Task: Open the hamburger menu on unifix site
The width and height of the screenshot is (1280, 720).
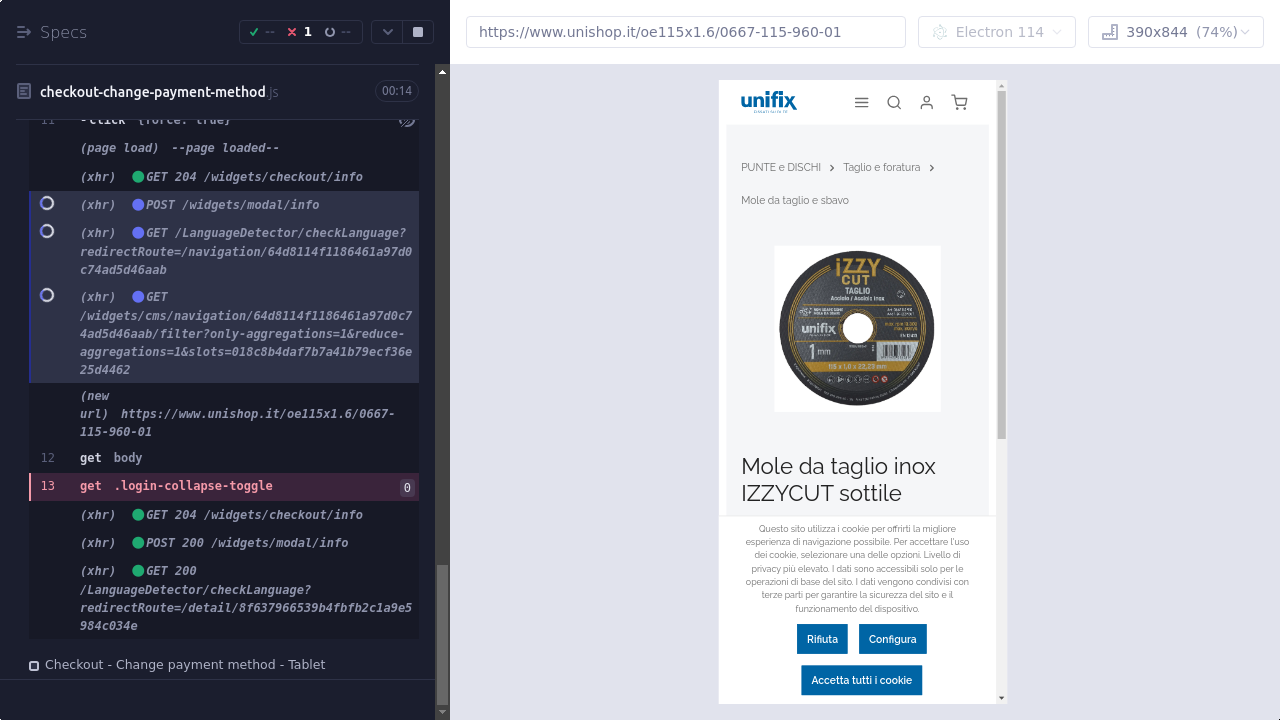Action: coord(861,102)
